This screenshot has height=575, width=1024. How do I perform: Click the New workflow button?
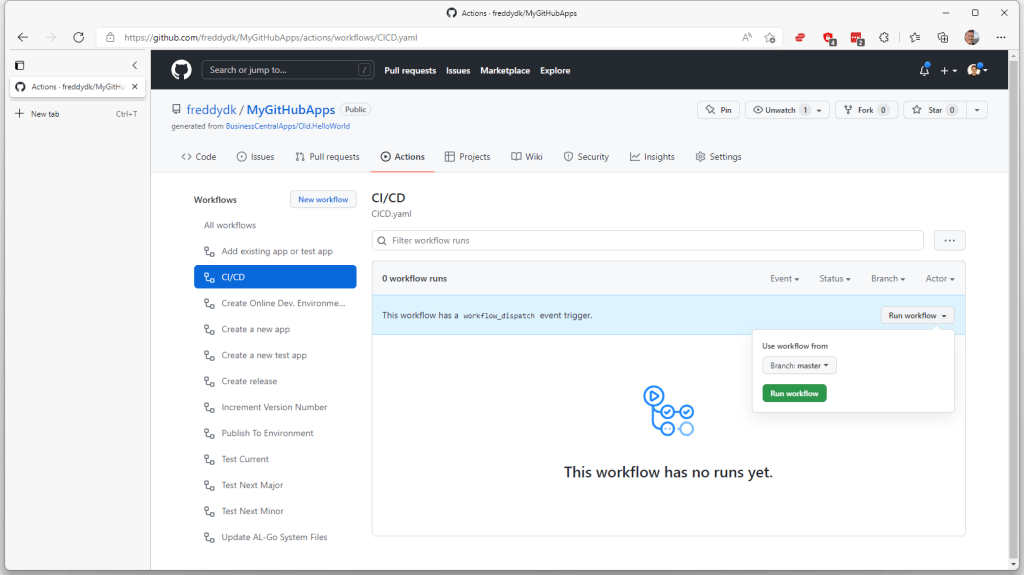[x=323, y=200]
